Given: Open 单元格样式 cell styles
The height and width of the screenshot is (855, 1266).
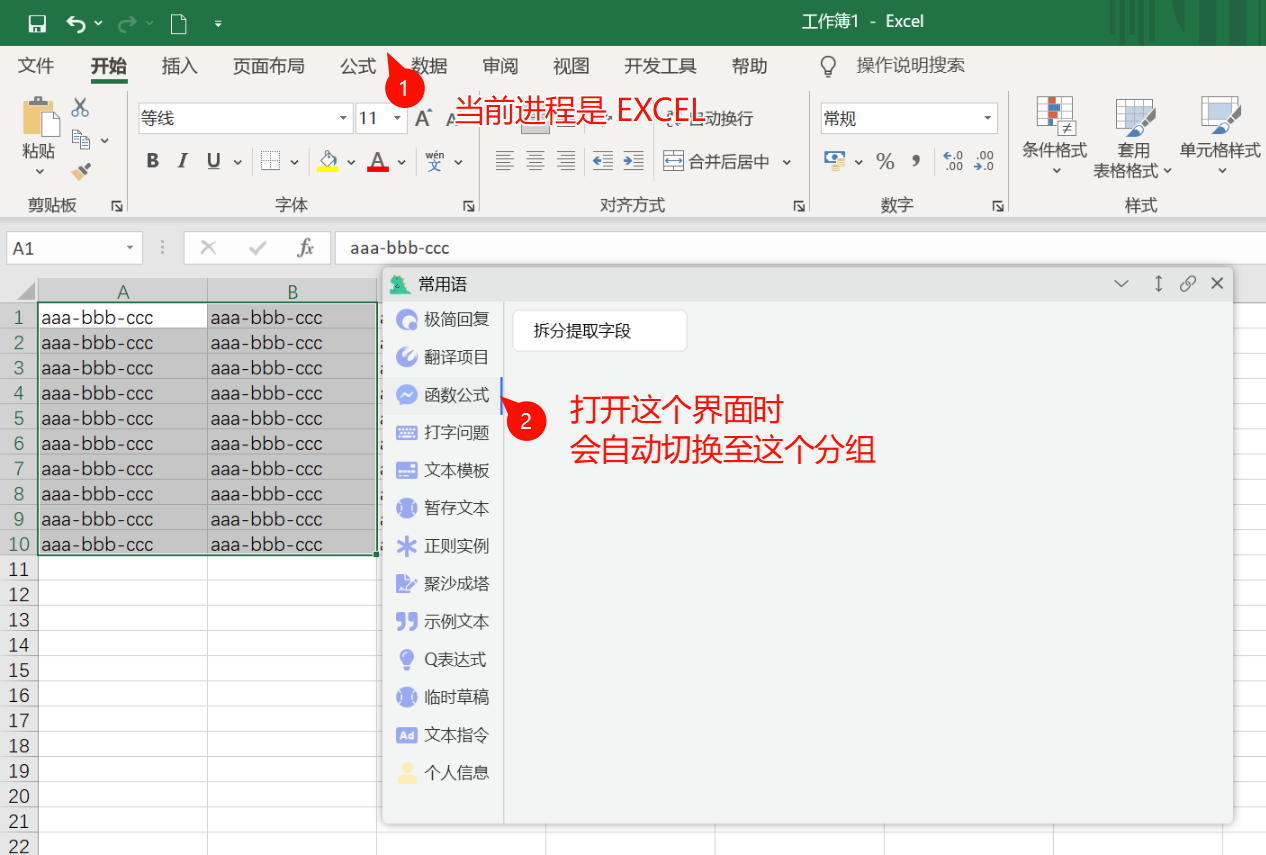Looking at the screenshot, I should [x=1220, y=137].
